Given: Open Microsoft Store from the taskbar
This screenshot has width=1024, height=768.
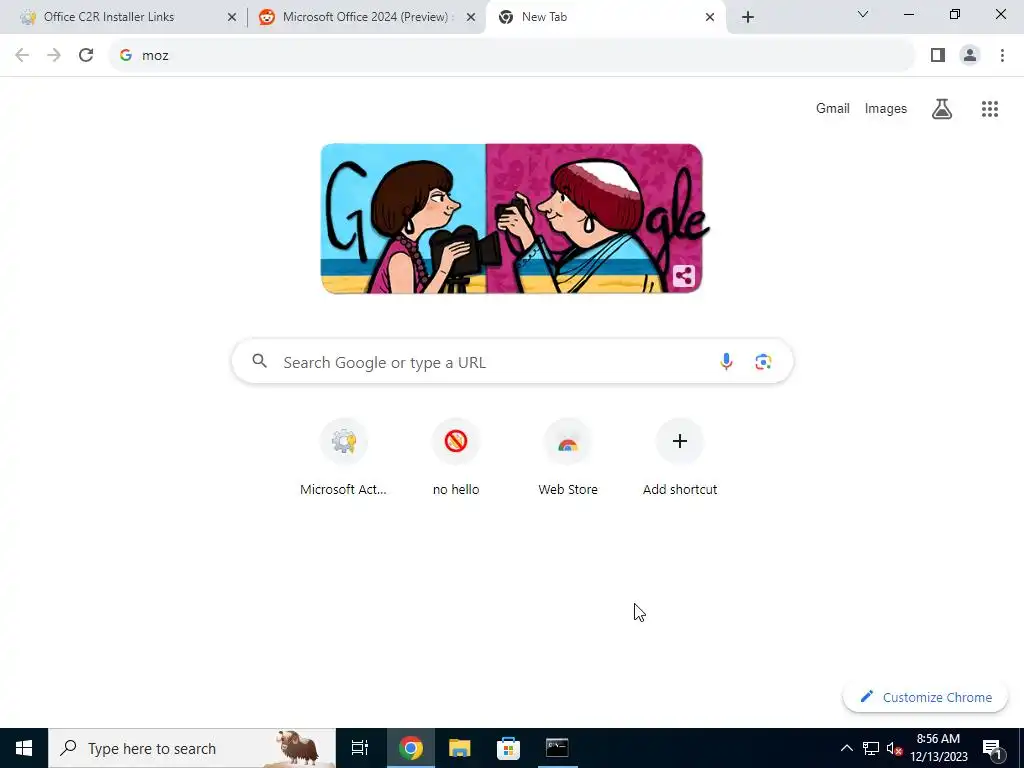Looking at the screenshot, I should [x=508, y=748].
